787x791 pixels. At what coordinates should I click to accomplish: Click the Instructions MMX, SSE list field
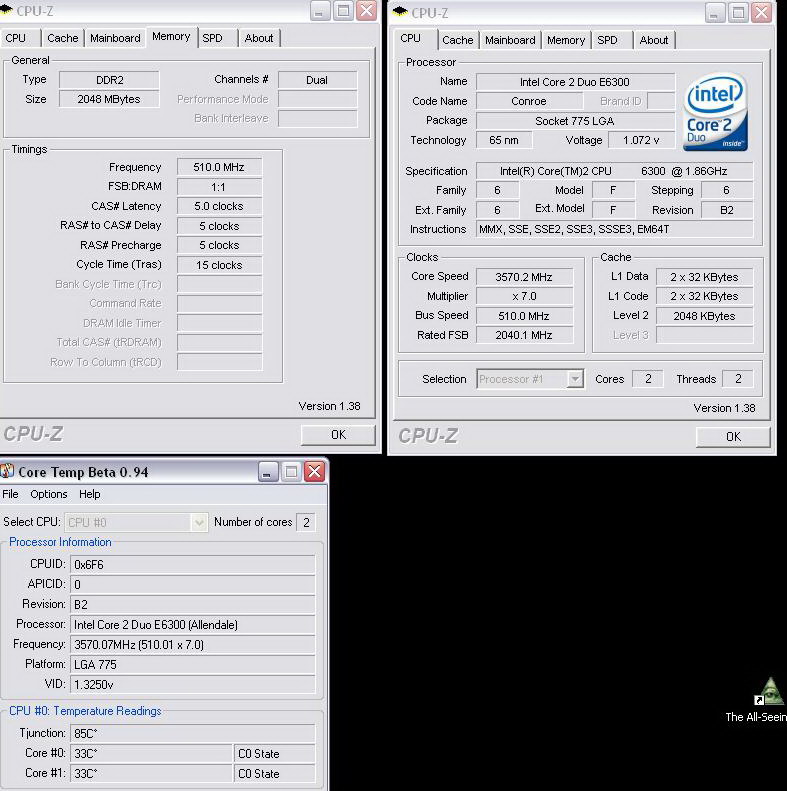click(x=614, y=230)
